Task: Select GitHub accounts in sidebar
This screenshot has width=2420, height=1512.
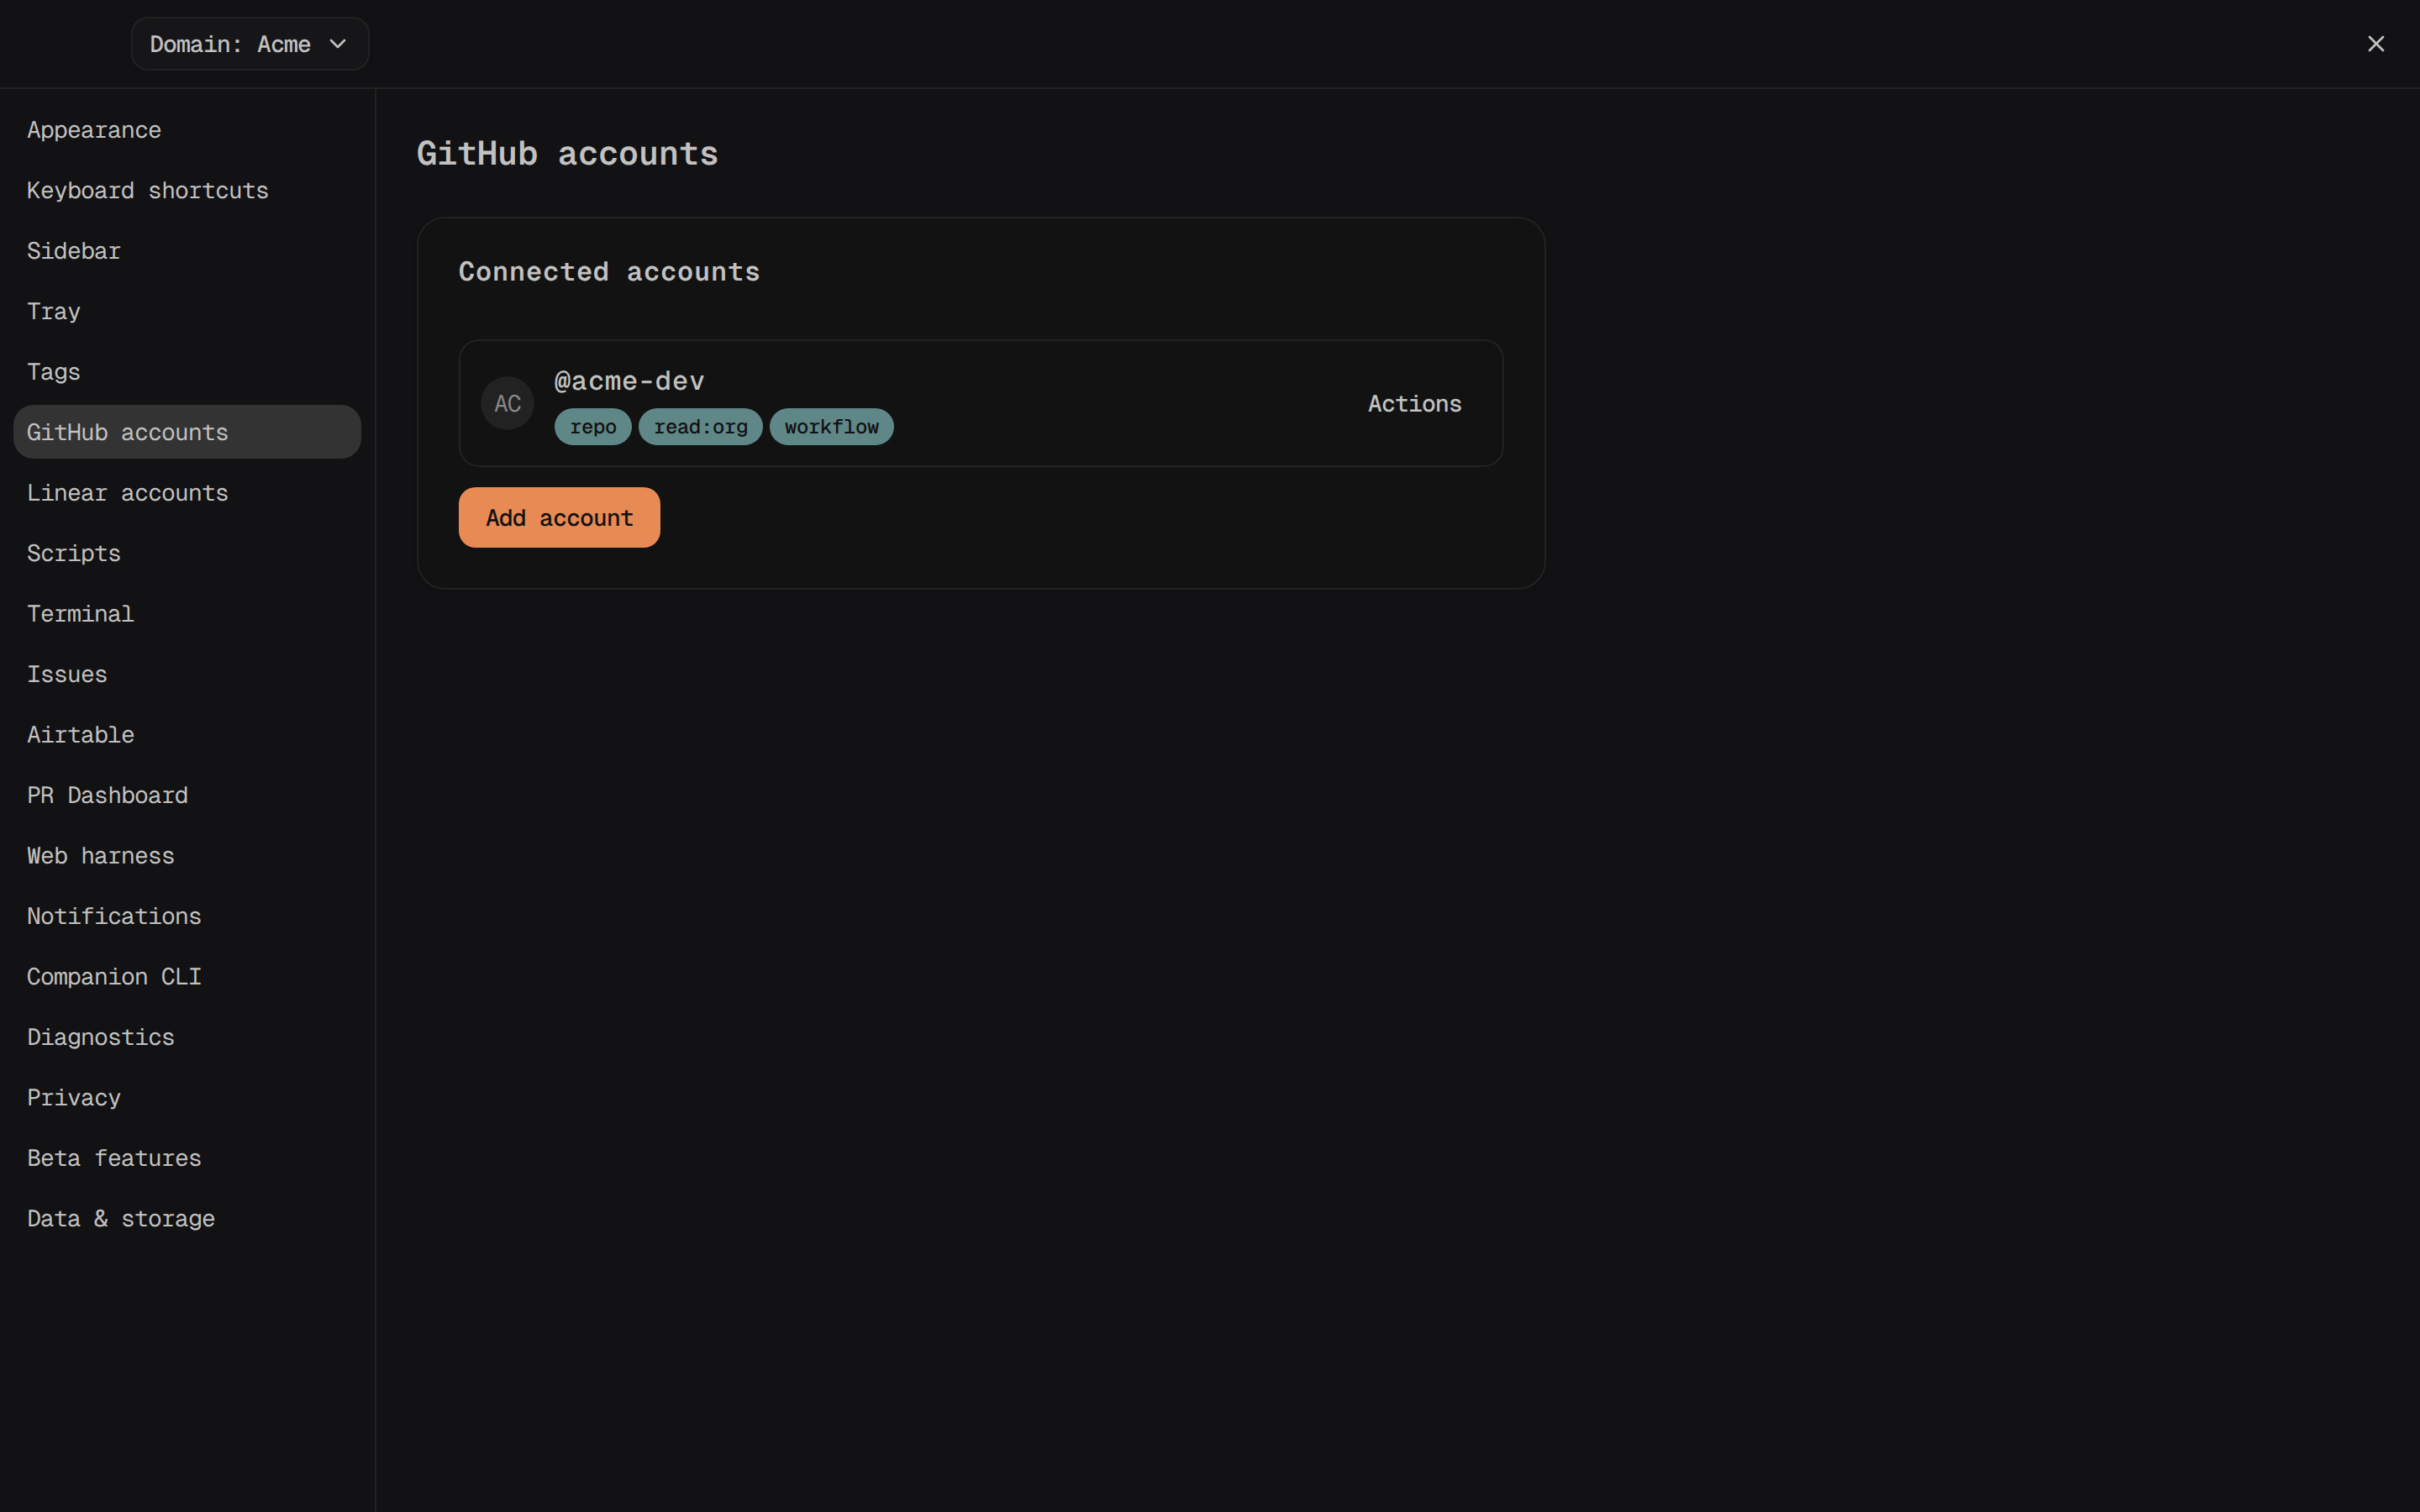Action: tap(187, 432)
